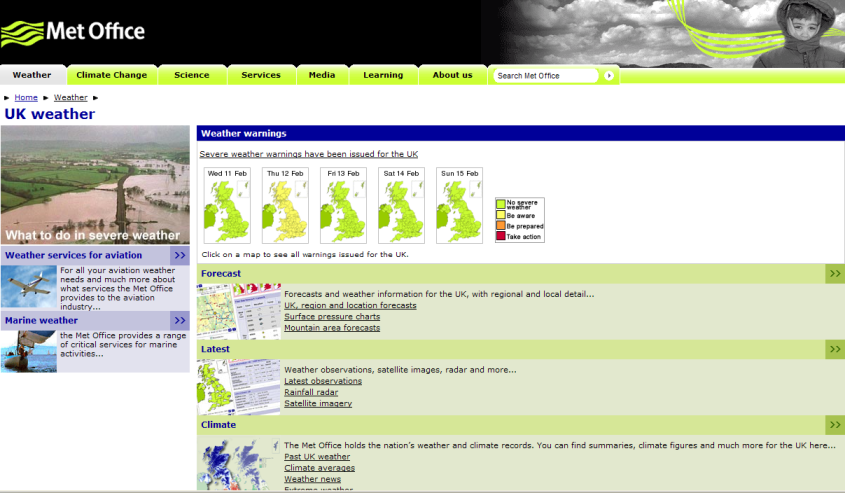Expand the Climate section arrow

coord(835,425)
